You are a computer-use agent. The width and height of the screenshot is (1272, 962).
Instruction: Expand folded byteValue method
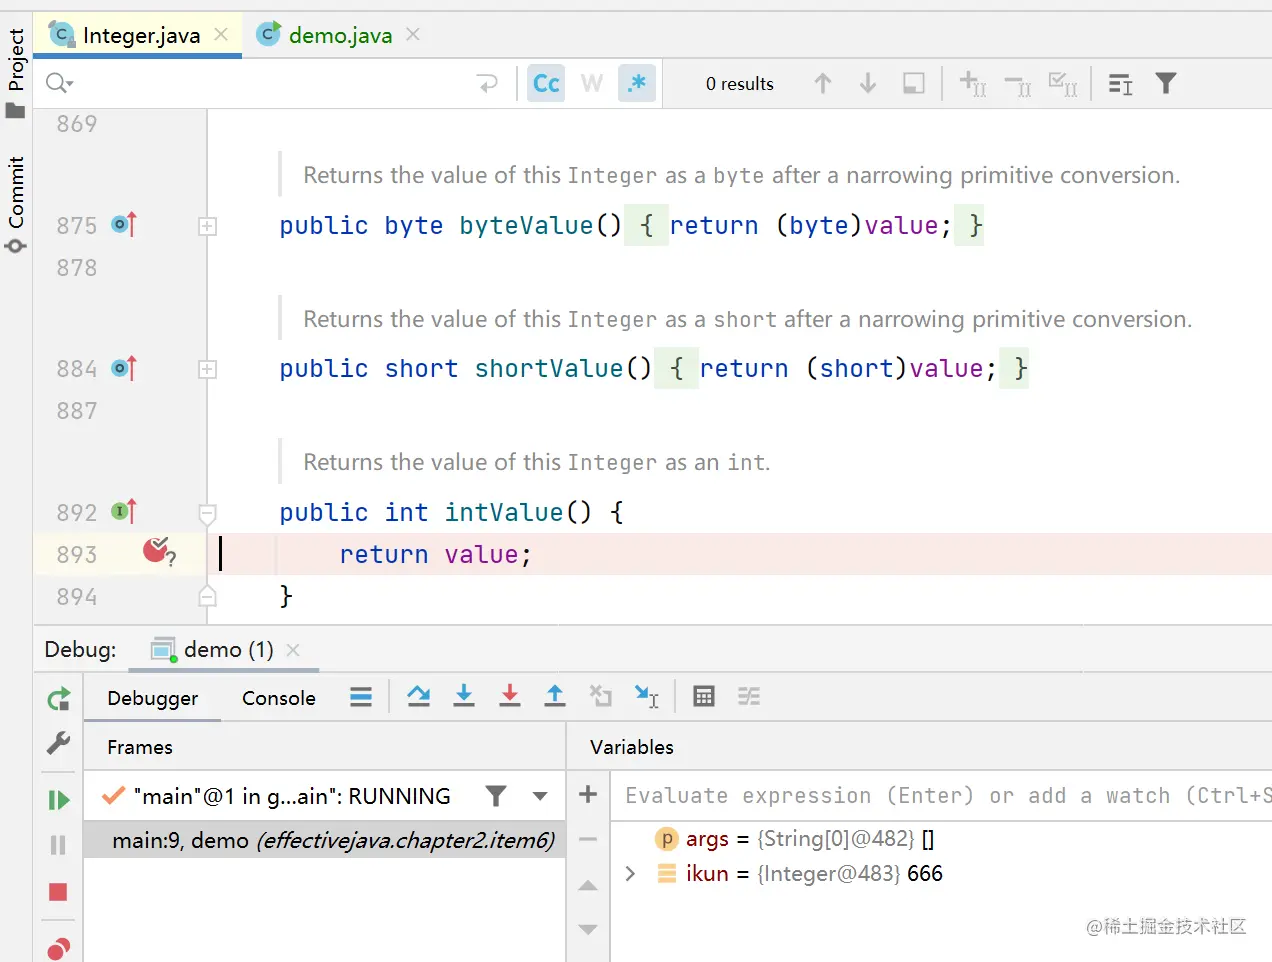207,226
